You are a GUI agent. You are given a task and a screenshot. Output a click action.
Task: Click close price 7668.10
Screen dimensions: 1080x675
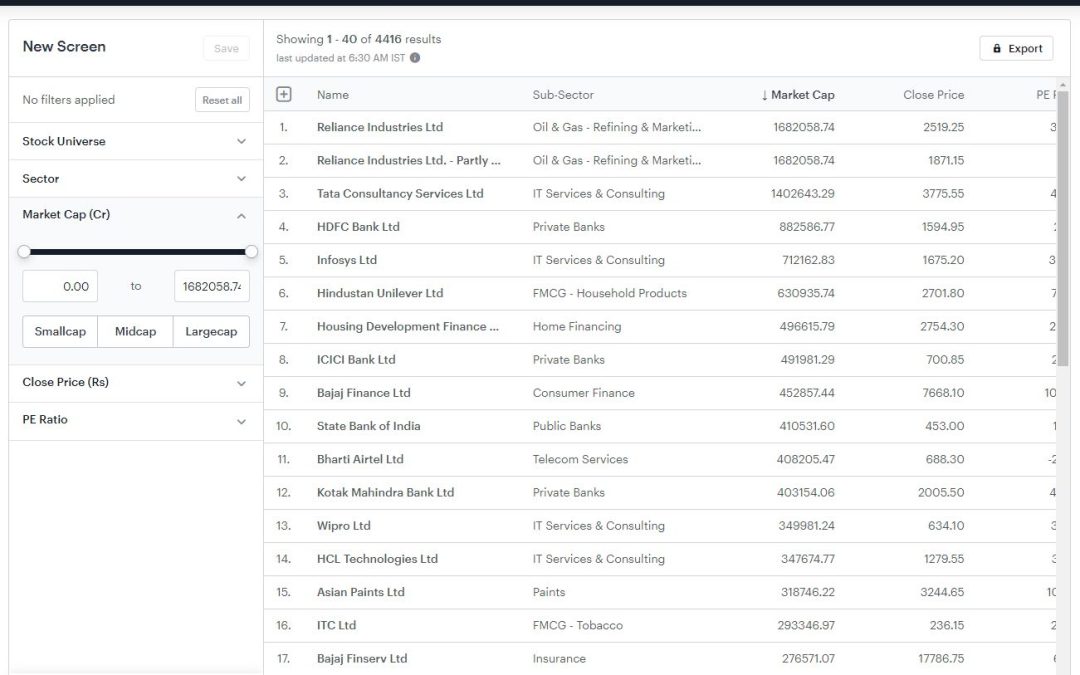pos(943,393)
